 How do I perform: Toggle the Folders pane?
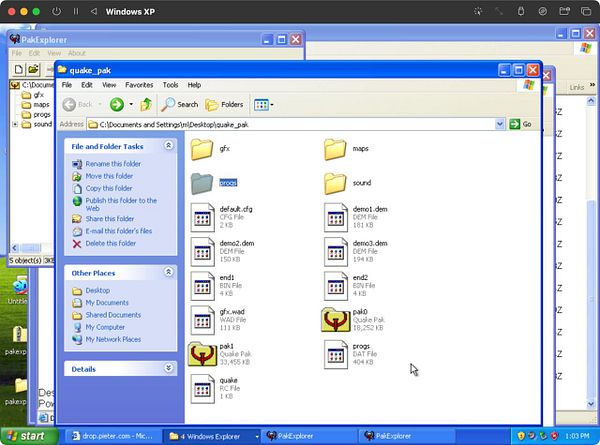point(224,104)
